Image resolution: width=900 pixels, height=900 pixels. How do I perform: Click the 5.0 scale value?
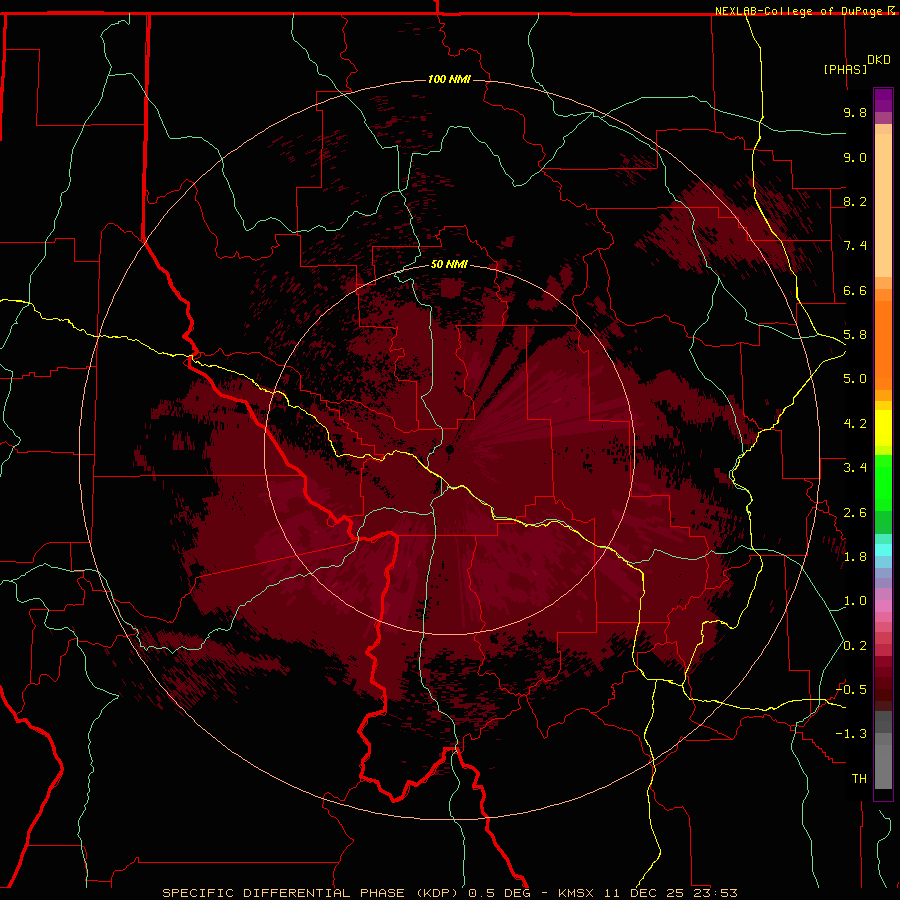click(x=855, y=379)
